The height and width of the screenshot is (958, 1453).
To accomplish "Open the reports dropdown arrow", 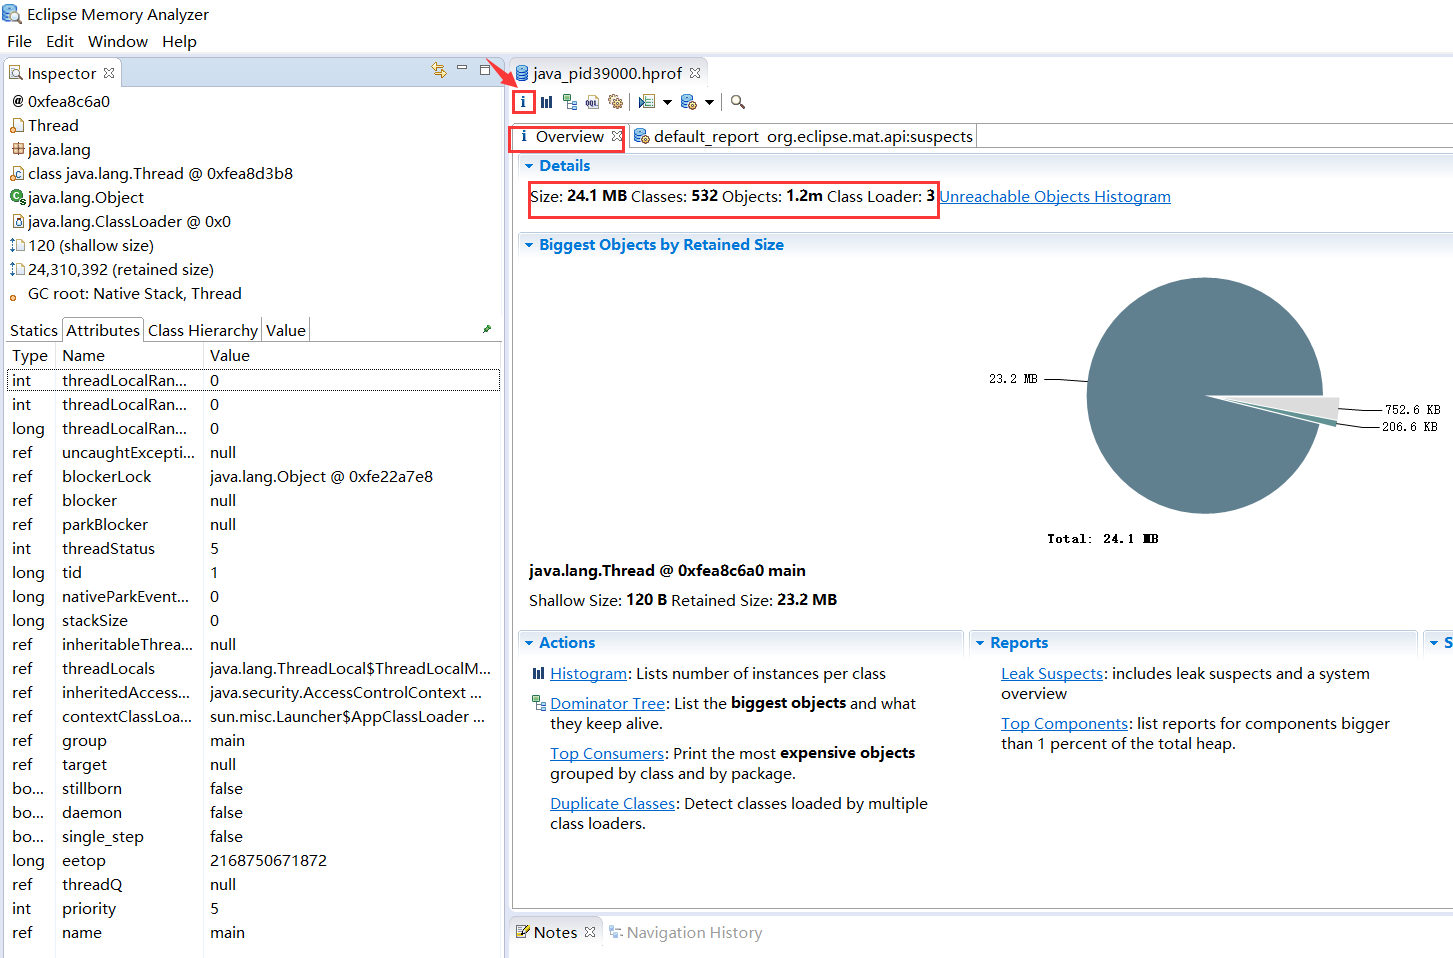I will [667, 102].
